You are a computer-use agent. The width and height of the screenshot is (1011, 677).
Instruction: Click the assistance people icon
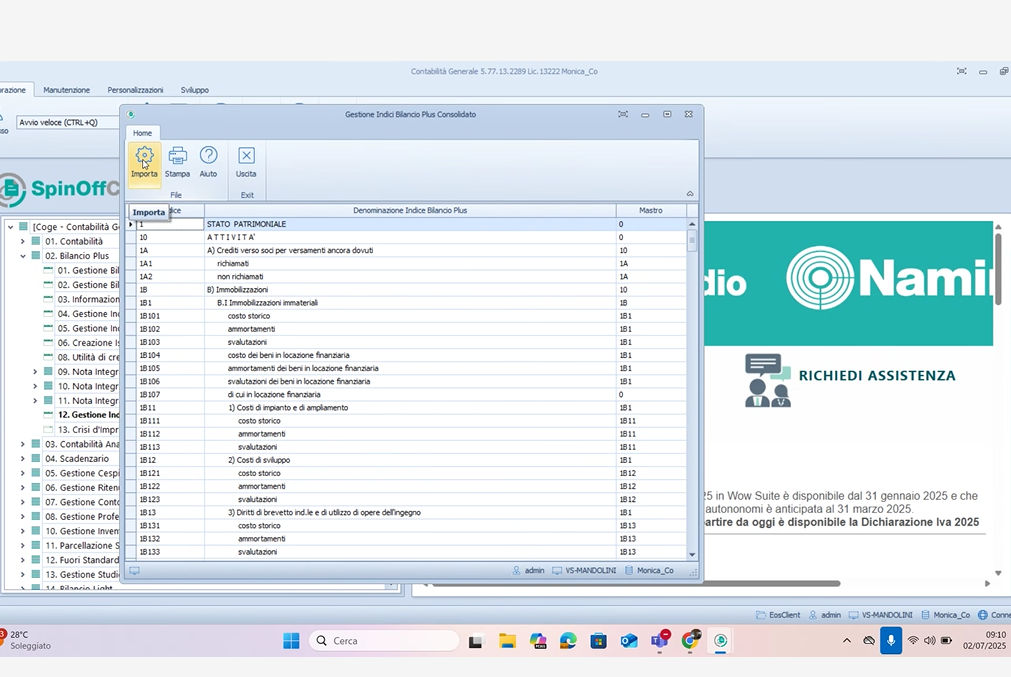[767, 380]
